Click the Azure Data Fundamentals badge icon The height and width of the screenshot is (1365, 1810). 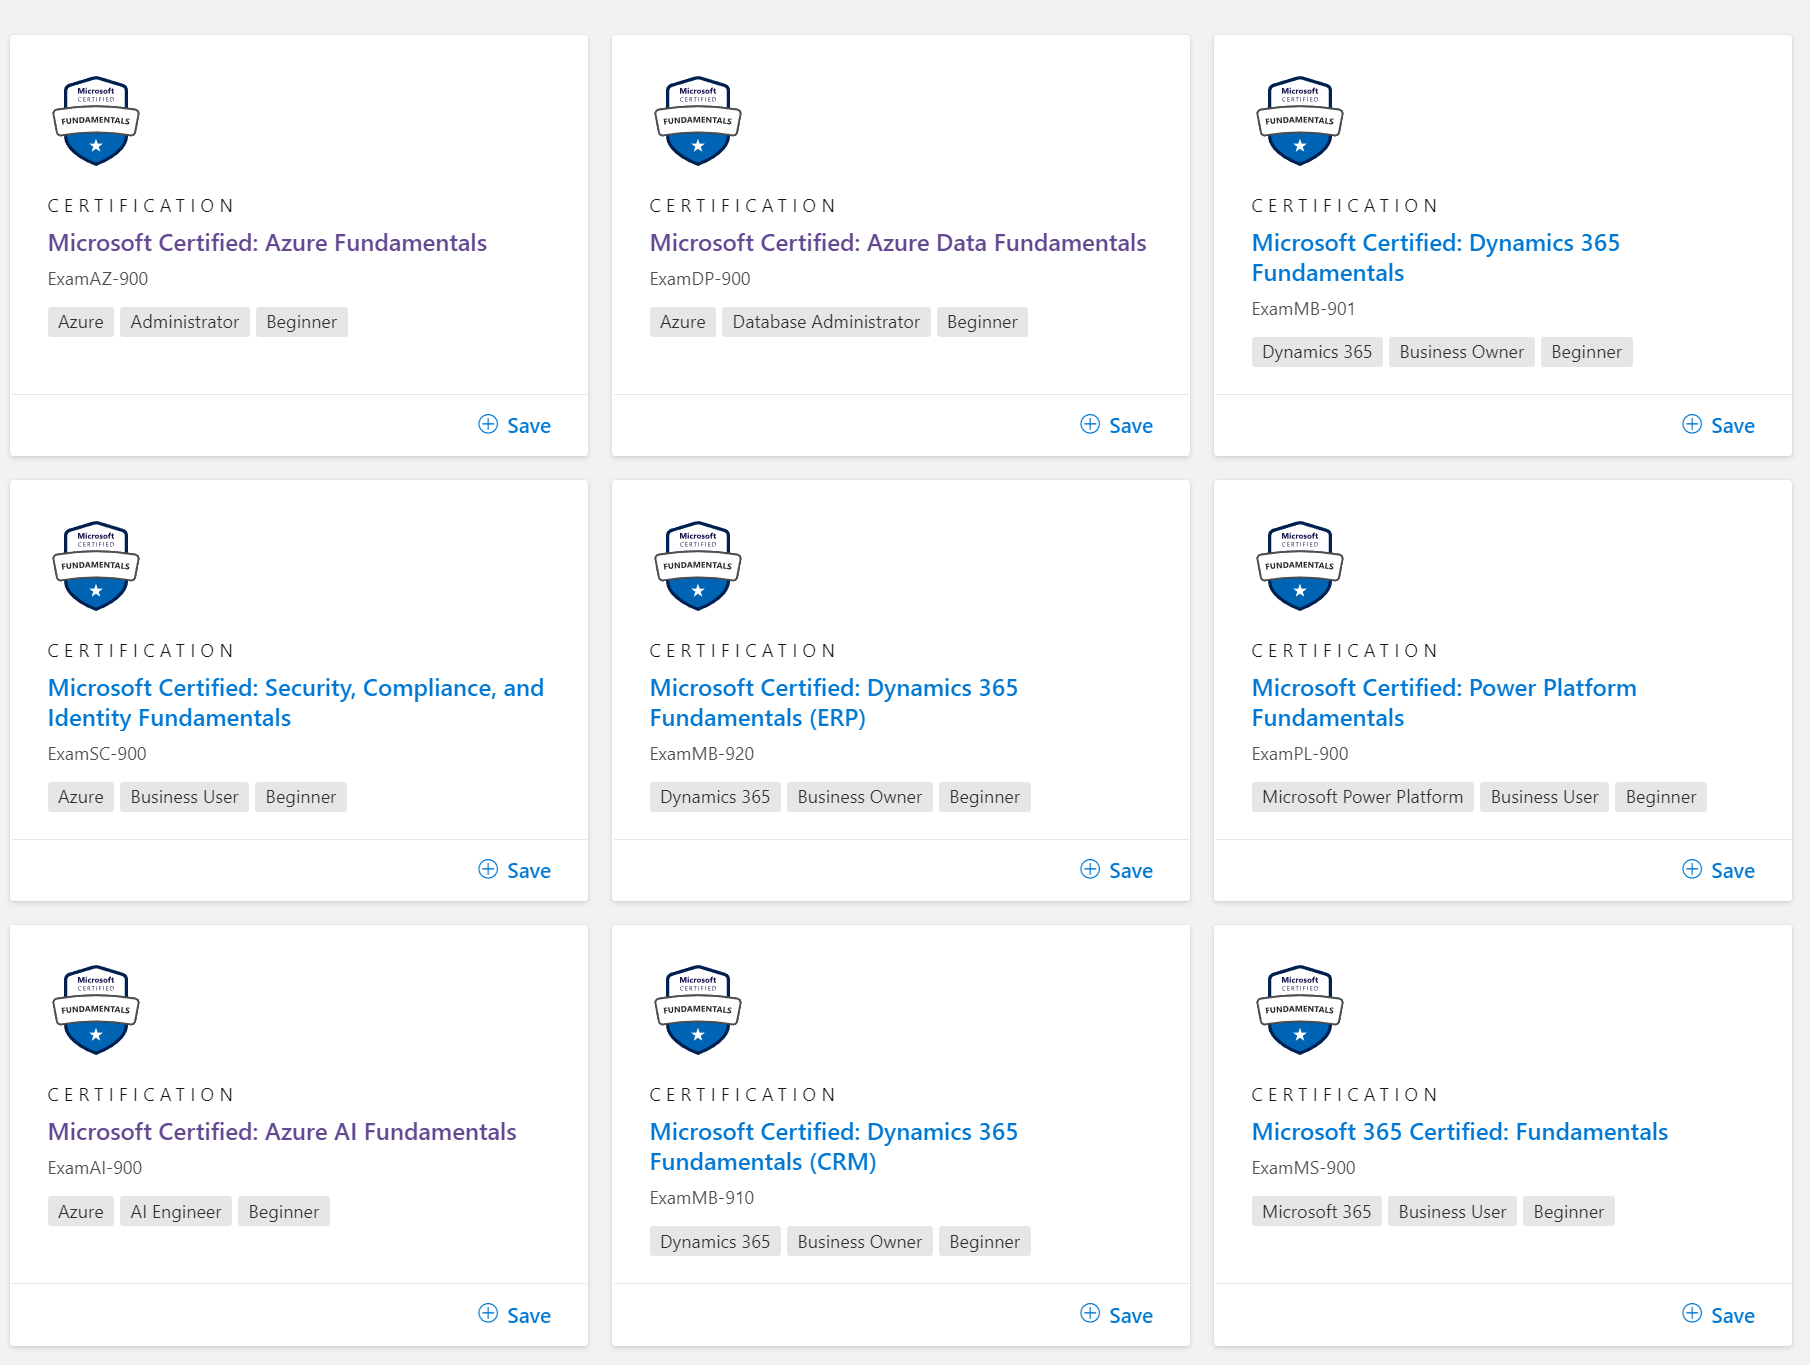(698, 121)
